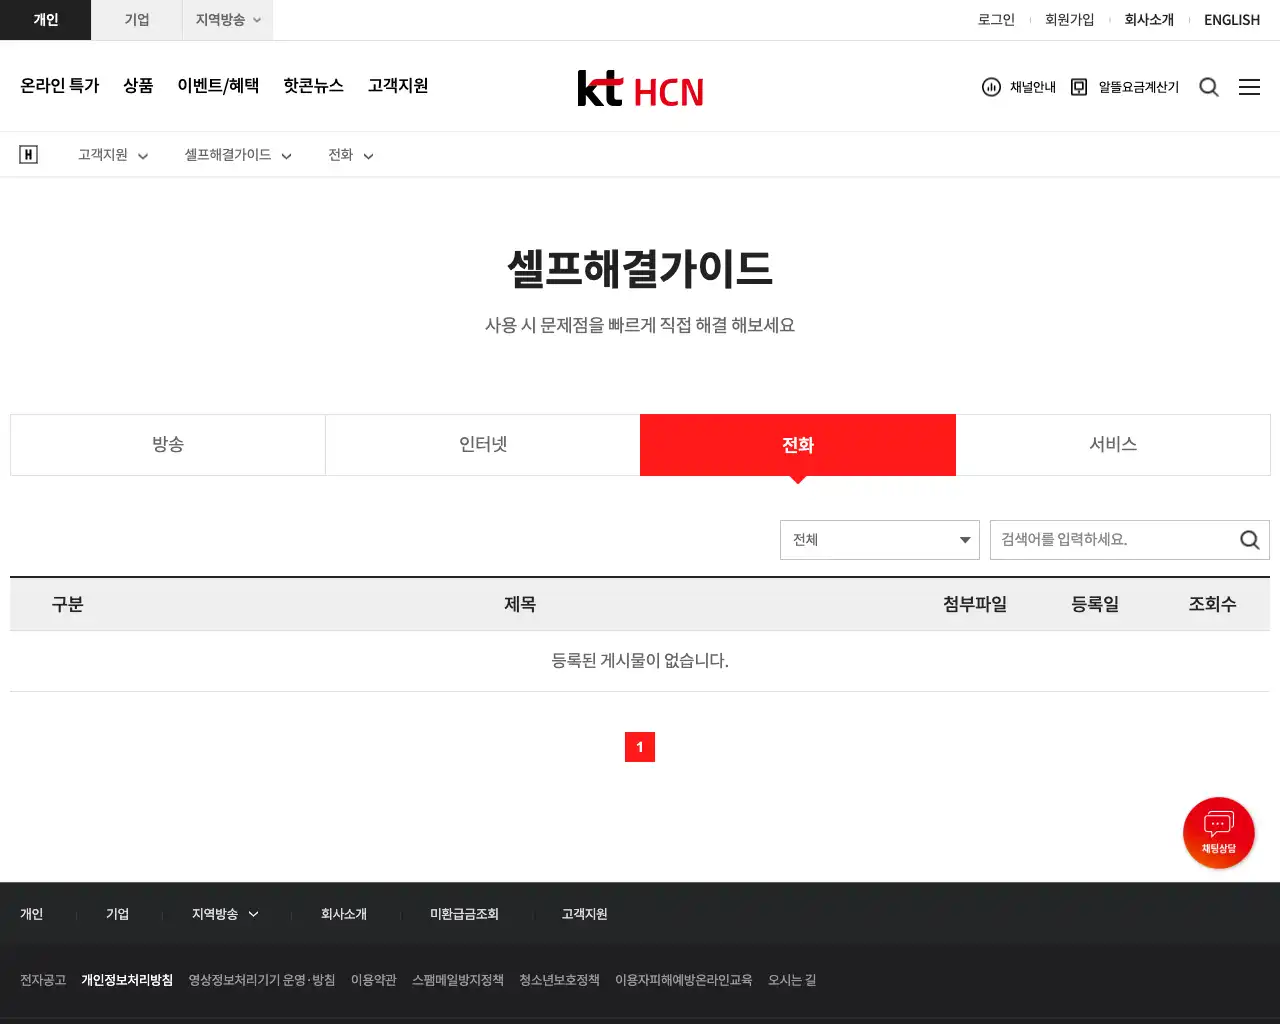Open the 온라인 특가 menu
1280x1024 pixels.
coord(60,86)
